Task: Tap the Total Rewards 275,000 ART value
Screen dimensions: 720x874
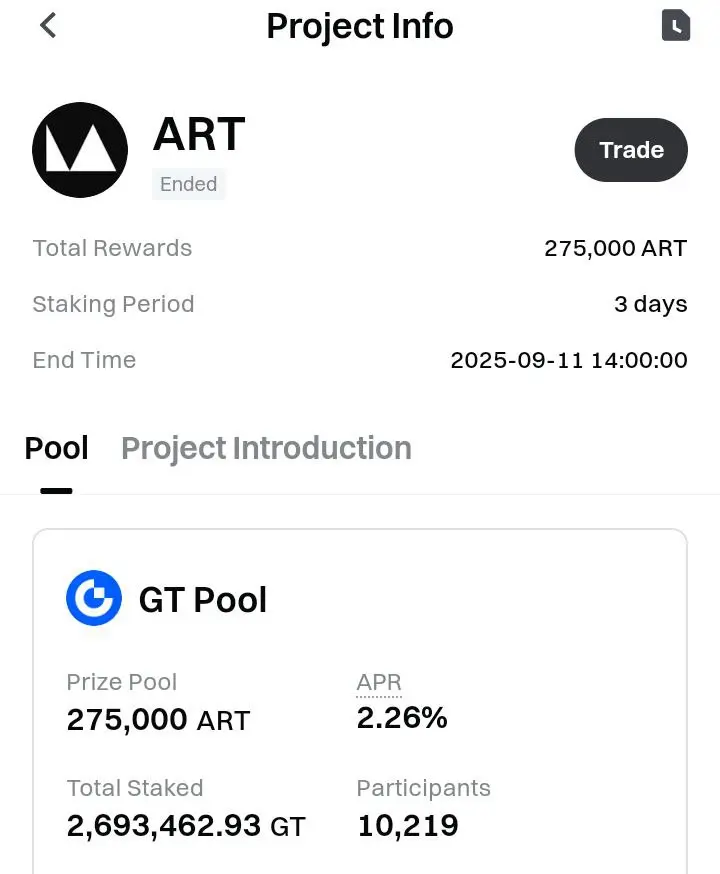Action: point(616,249)
